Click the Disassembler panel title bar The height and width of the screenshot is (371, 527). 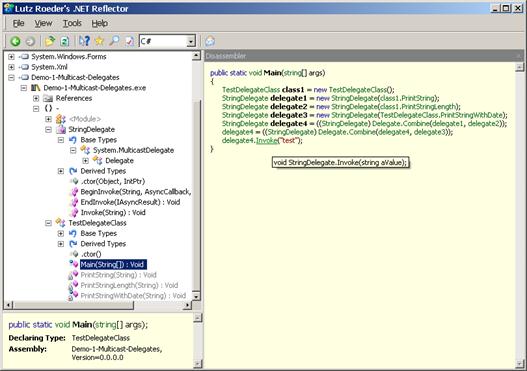[364, 56]
